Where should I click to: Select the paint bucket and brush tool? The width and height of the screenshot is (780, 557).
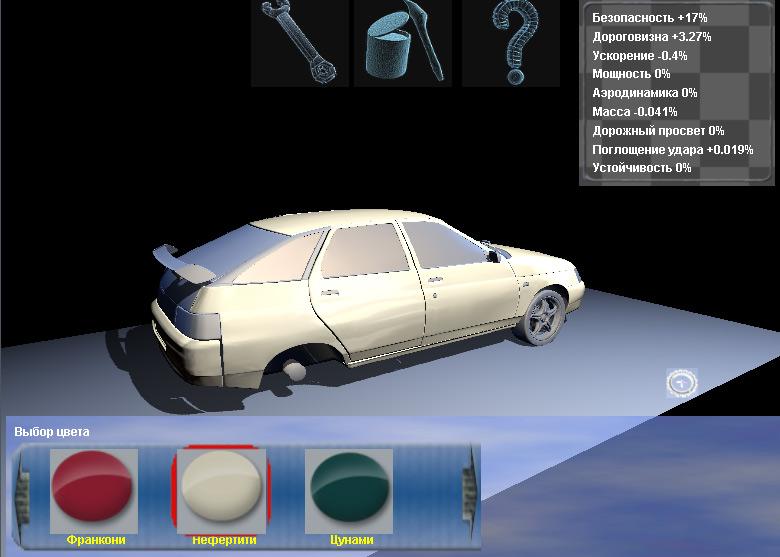pyautogui.click(x=403, y=42)
